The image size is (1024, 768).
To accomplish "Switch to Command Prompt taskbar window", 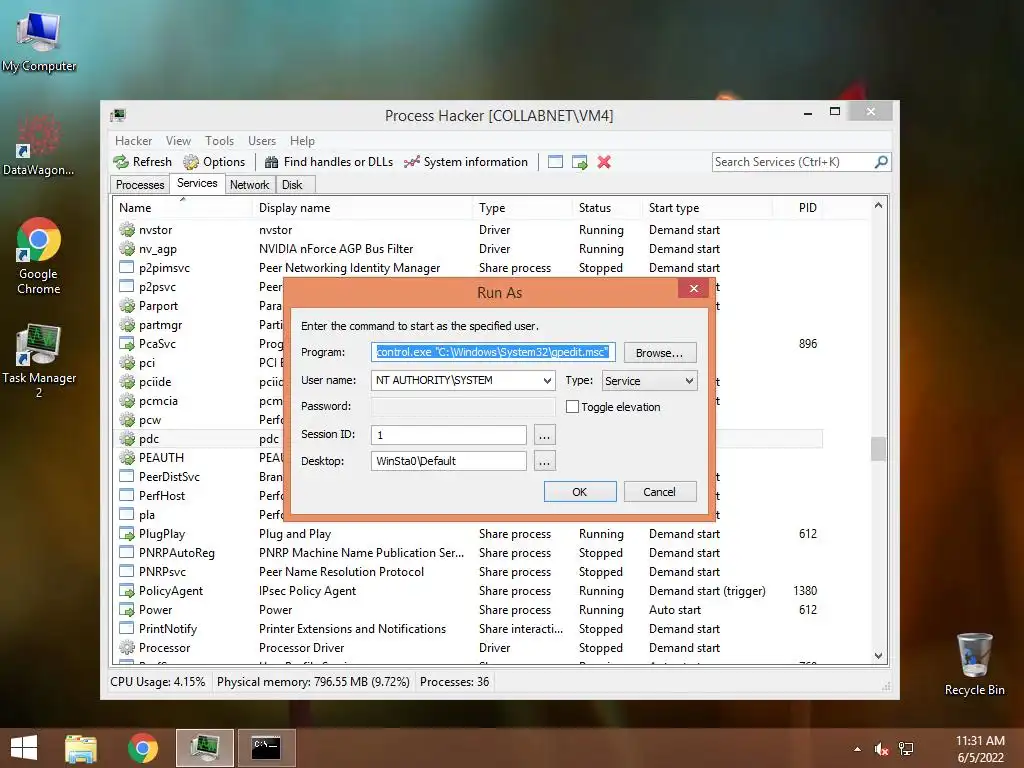I will point(266,748).
